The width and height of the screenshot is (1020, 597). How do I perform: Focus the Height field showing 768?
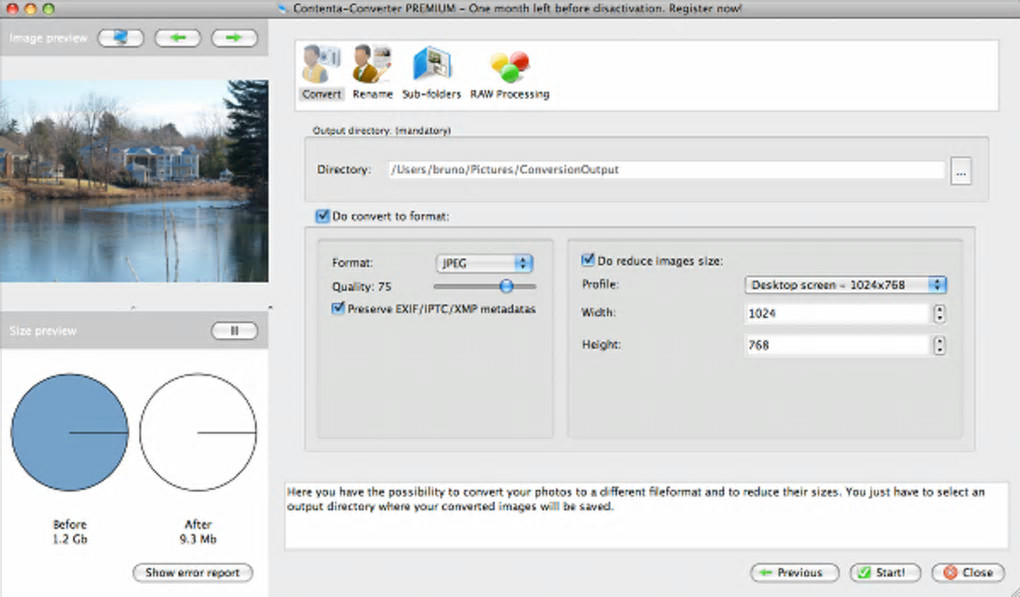coord(837,345)
